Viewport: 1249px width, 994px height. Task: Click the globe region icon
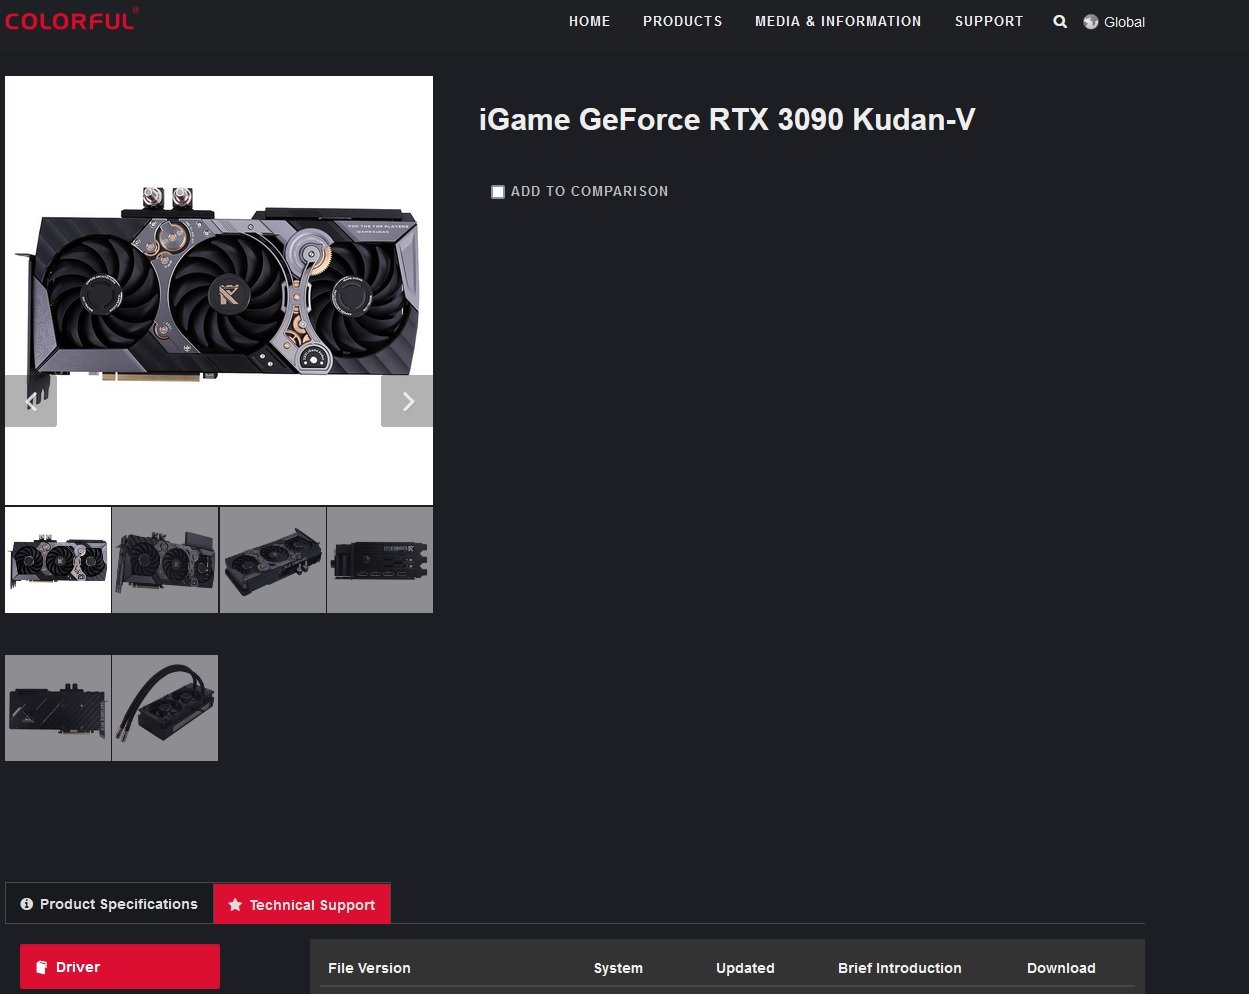tap(1091, 22)
